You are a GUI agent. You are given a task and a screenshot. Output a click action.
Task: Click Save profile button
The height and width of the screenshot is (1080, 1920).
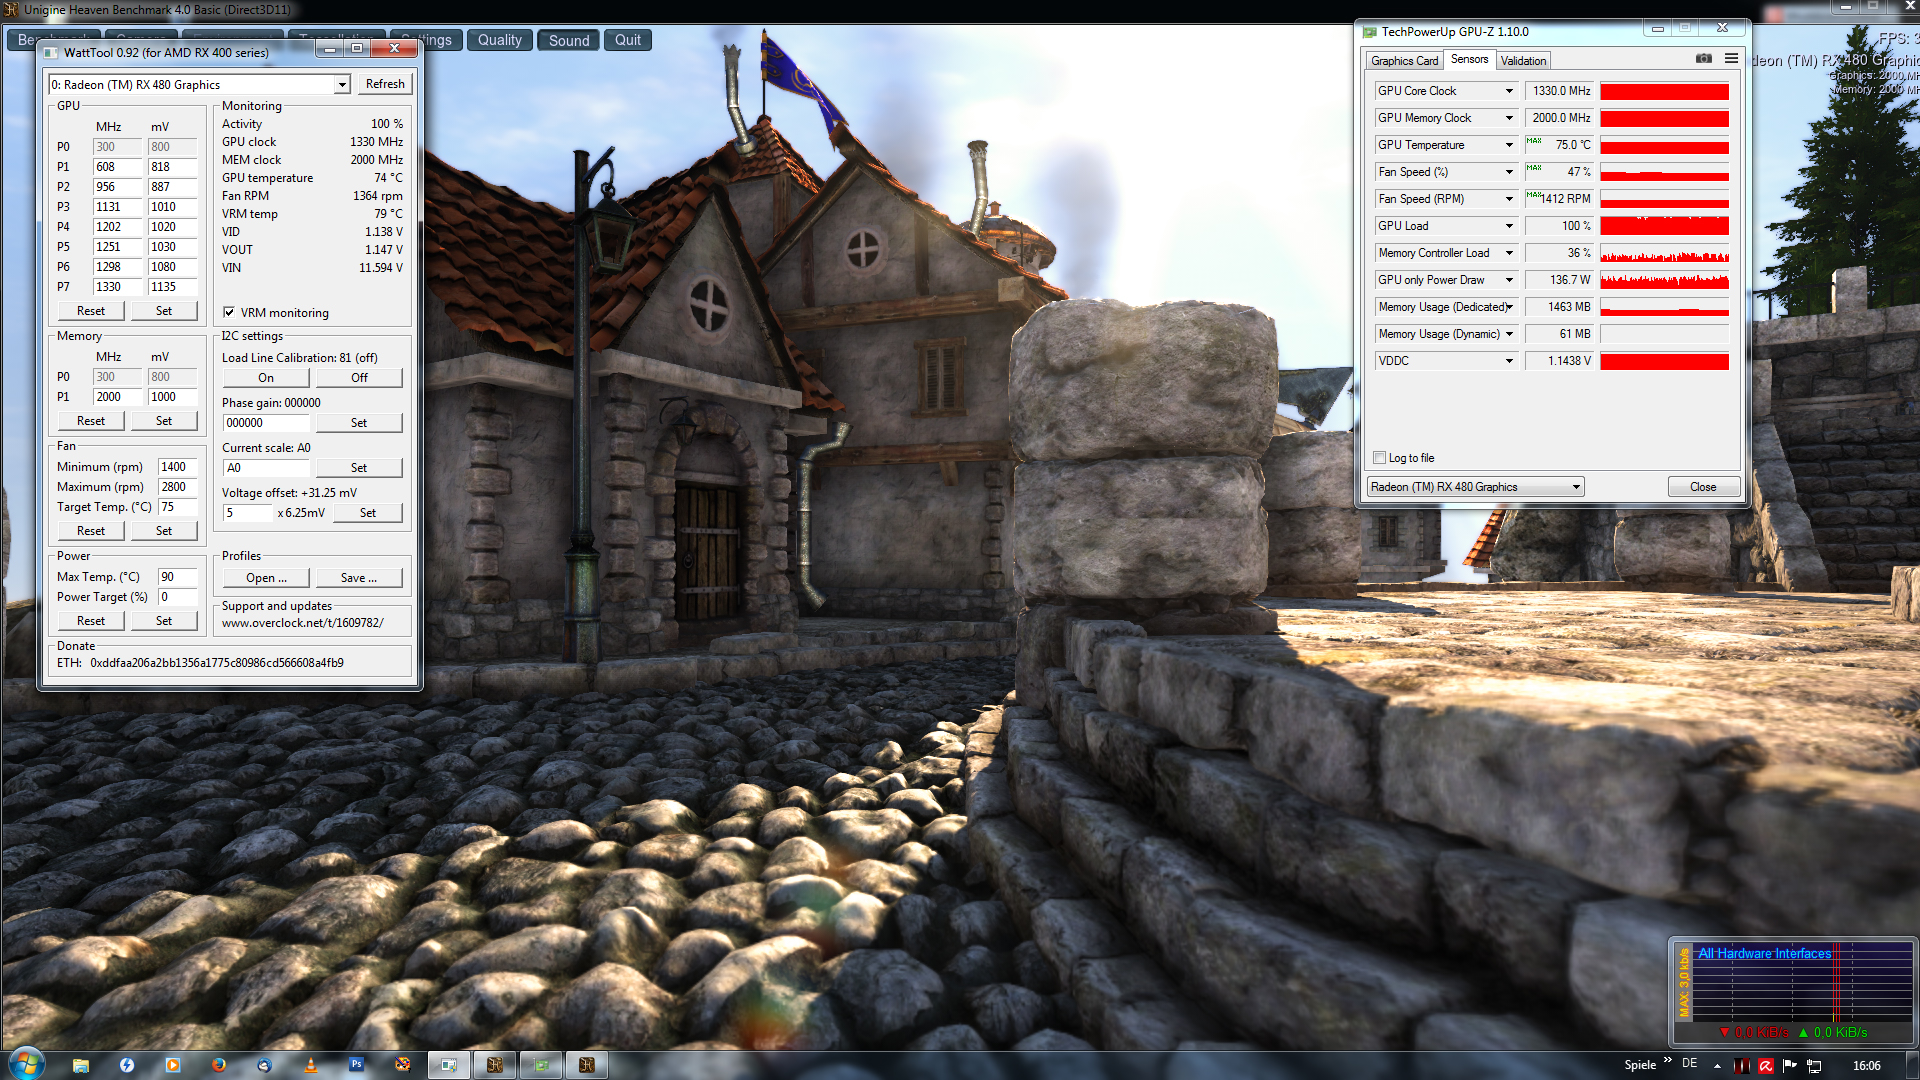[359, 578]
